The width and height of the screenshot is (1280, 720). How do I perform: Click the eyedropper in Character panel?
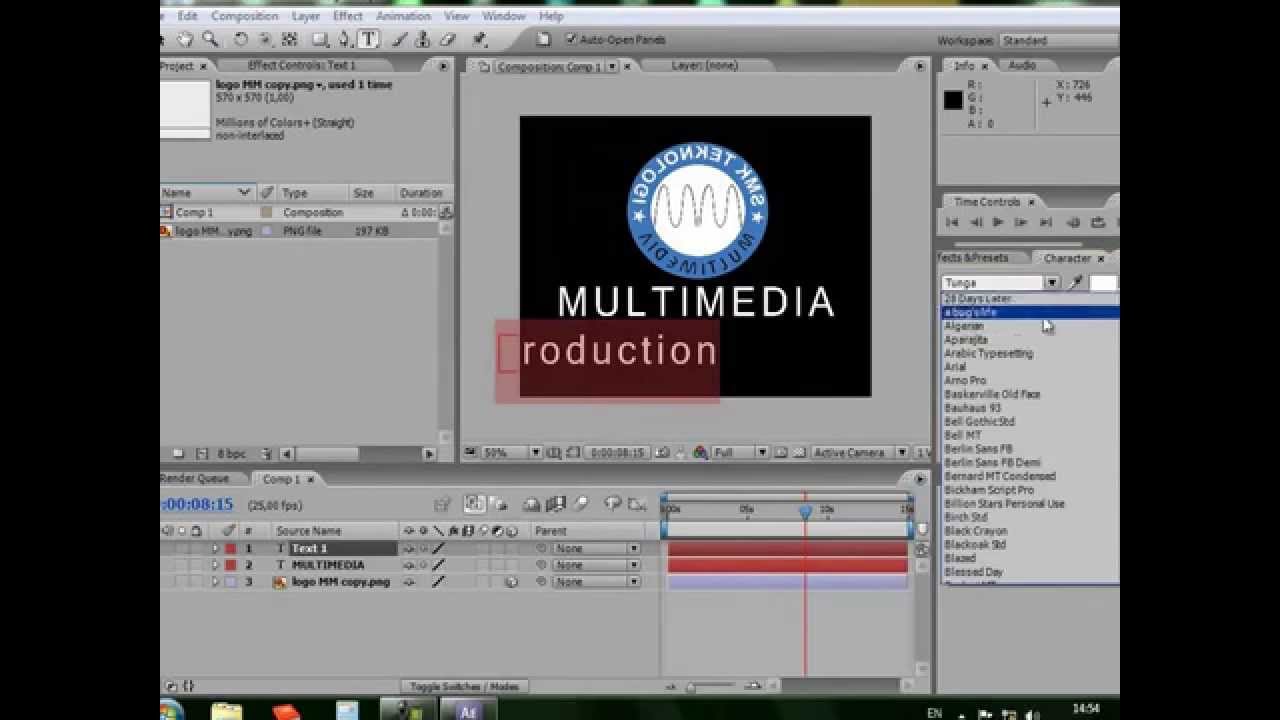tap(1076, 283)
